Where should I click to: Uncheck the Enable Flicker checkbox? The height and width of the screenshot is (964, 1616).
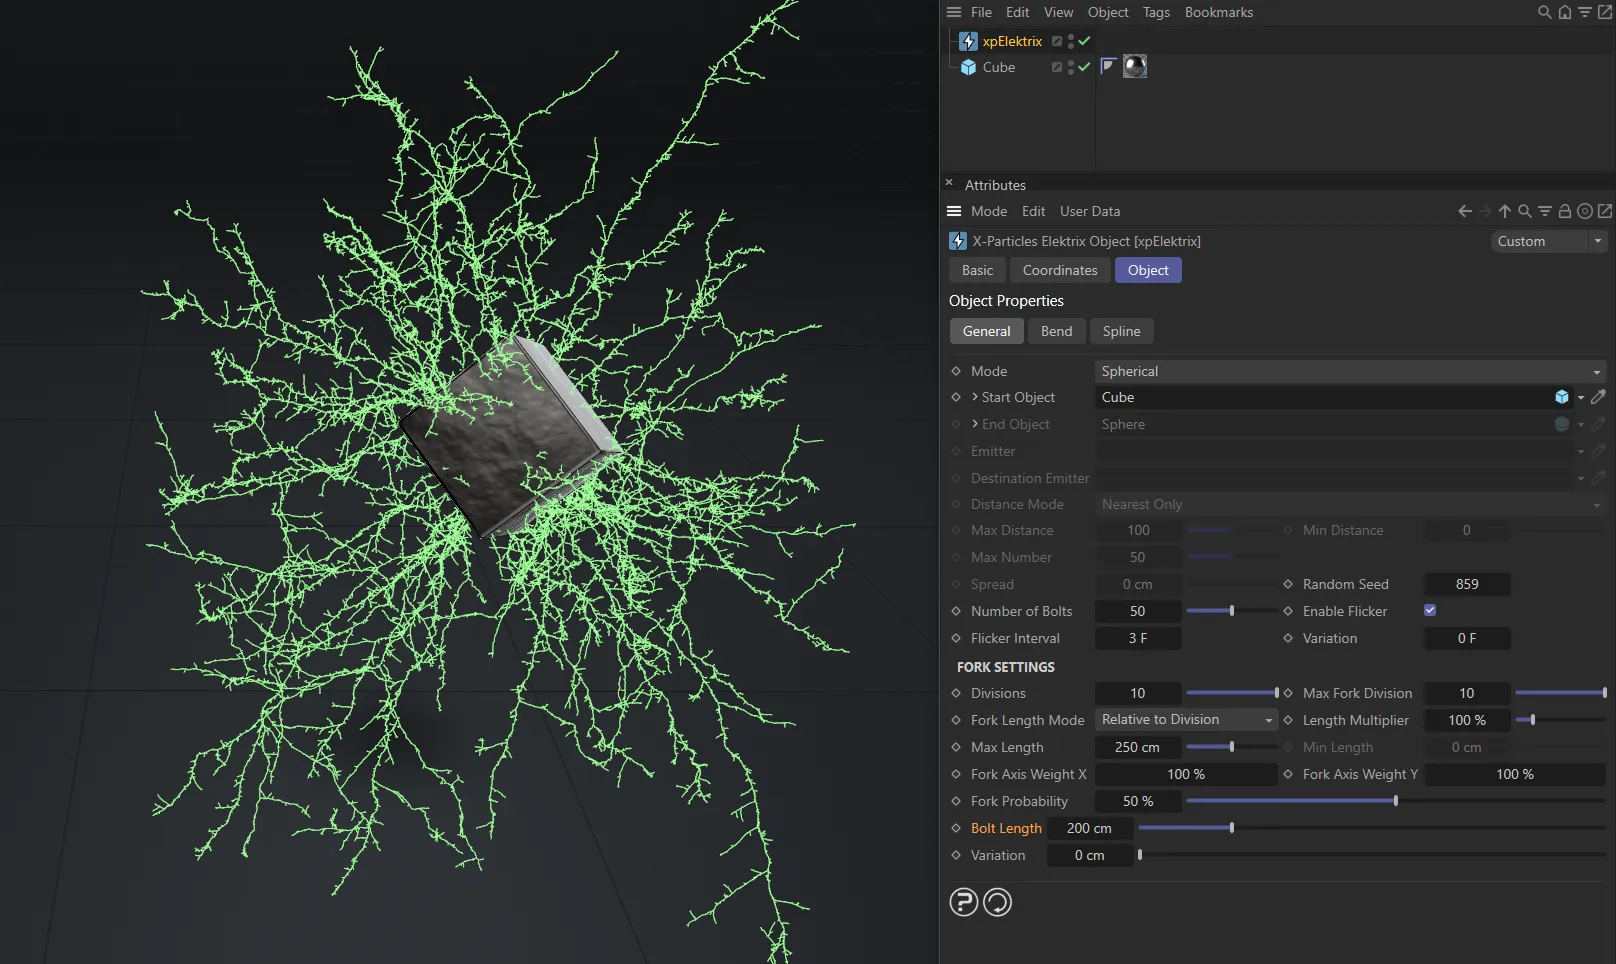[x=1430, y=610]
